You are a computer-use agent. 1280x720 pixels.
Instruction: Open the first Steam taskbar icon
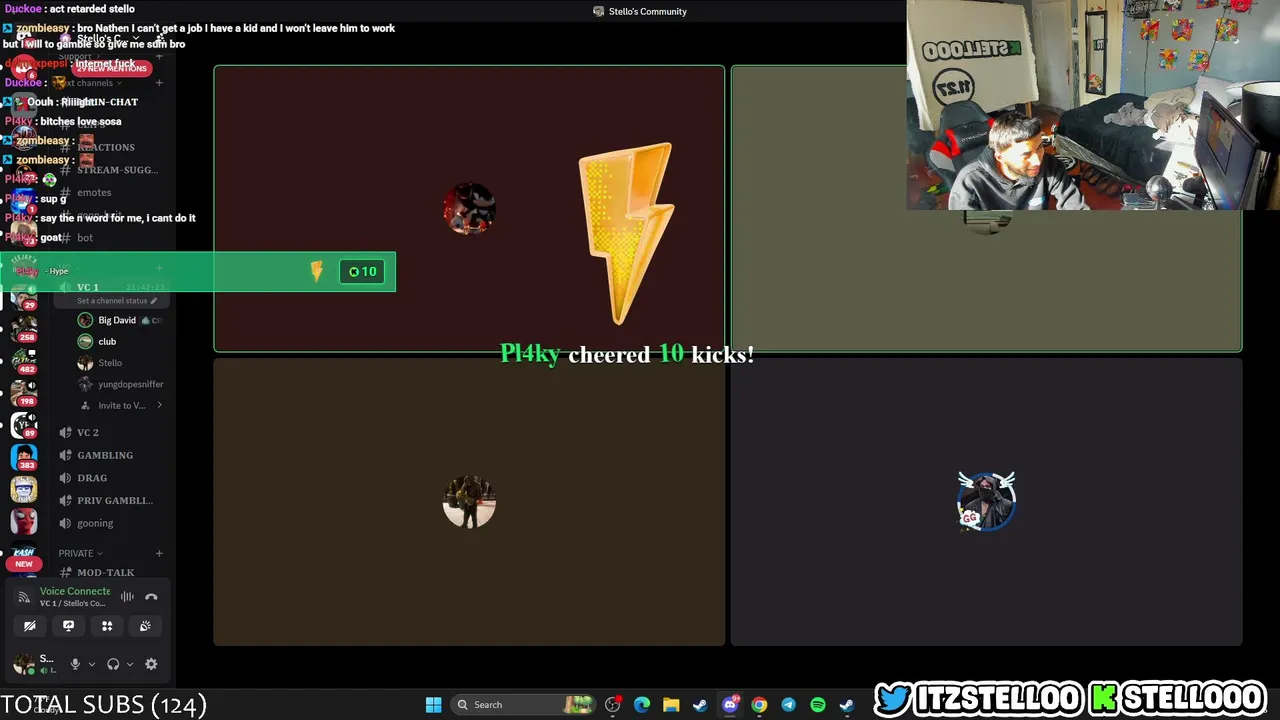click(700, 705)
